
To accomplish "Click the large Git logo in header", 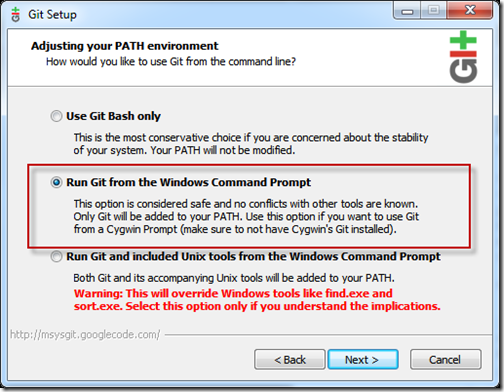I will (463, 57).
